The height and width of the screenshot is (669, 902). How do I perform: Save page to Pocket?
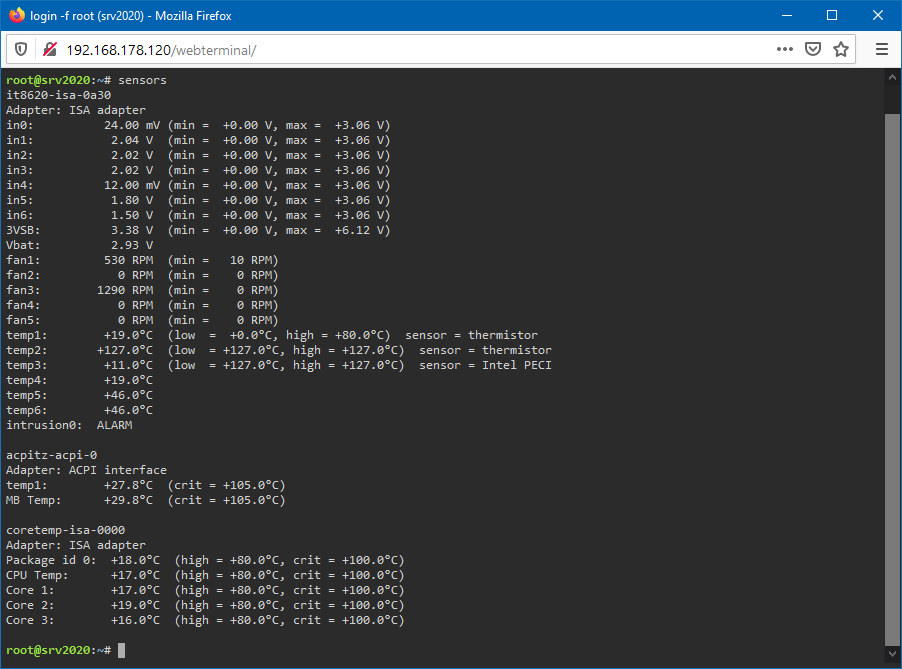coord(813,49)
